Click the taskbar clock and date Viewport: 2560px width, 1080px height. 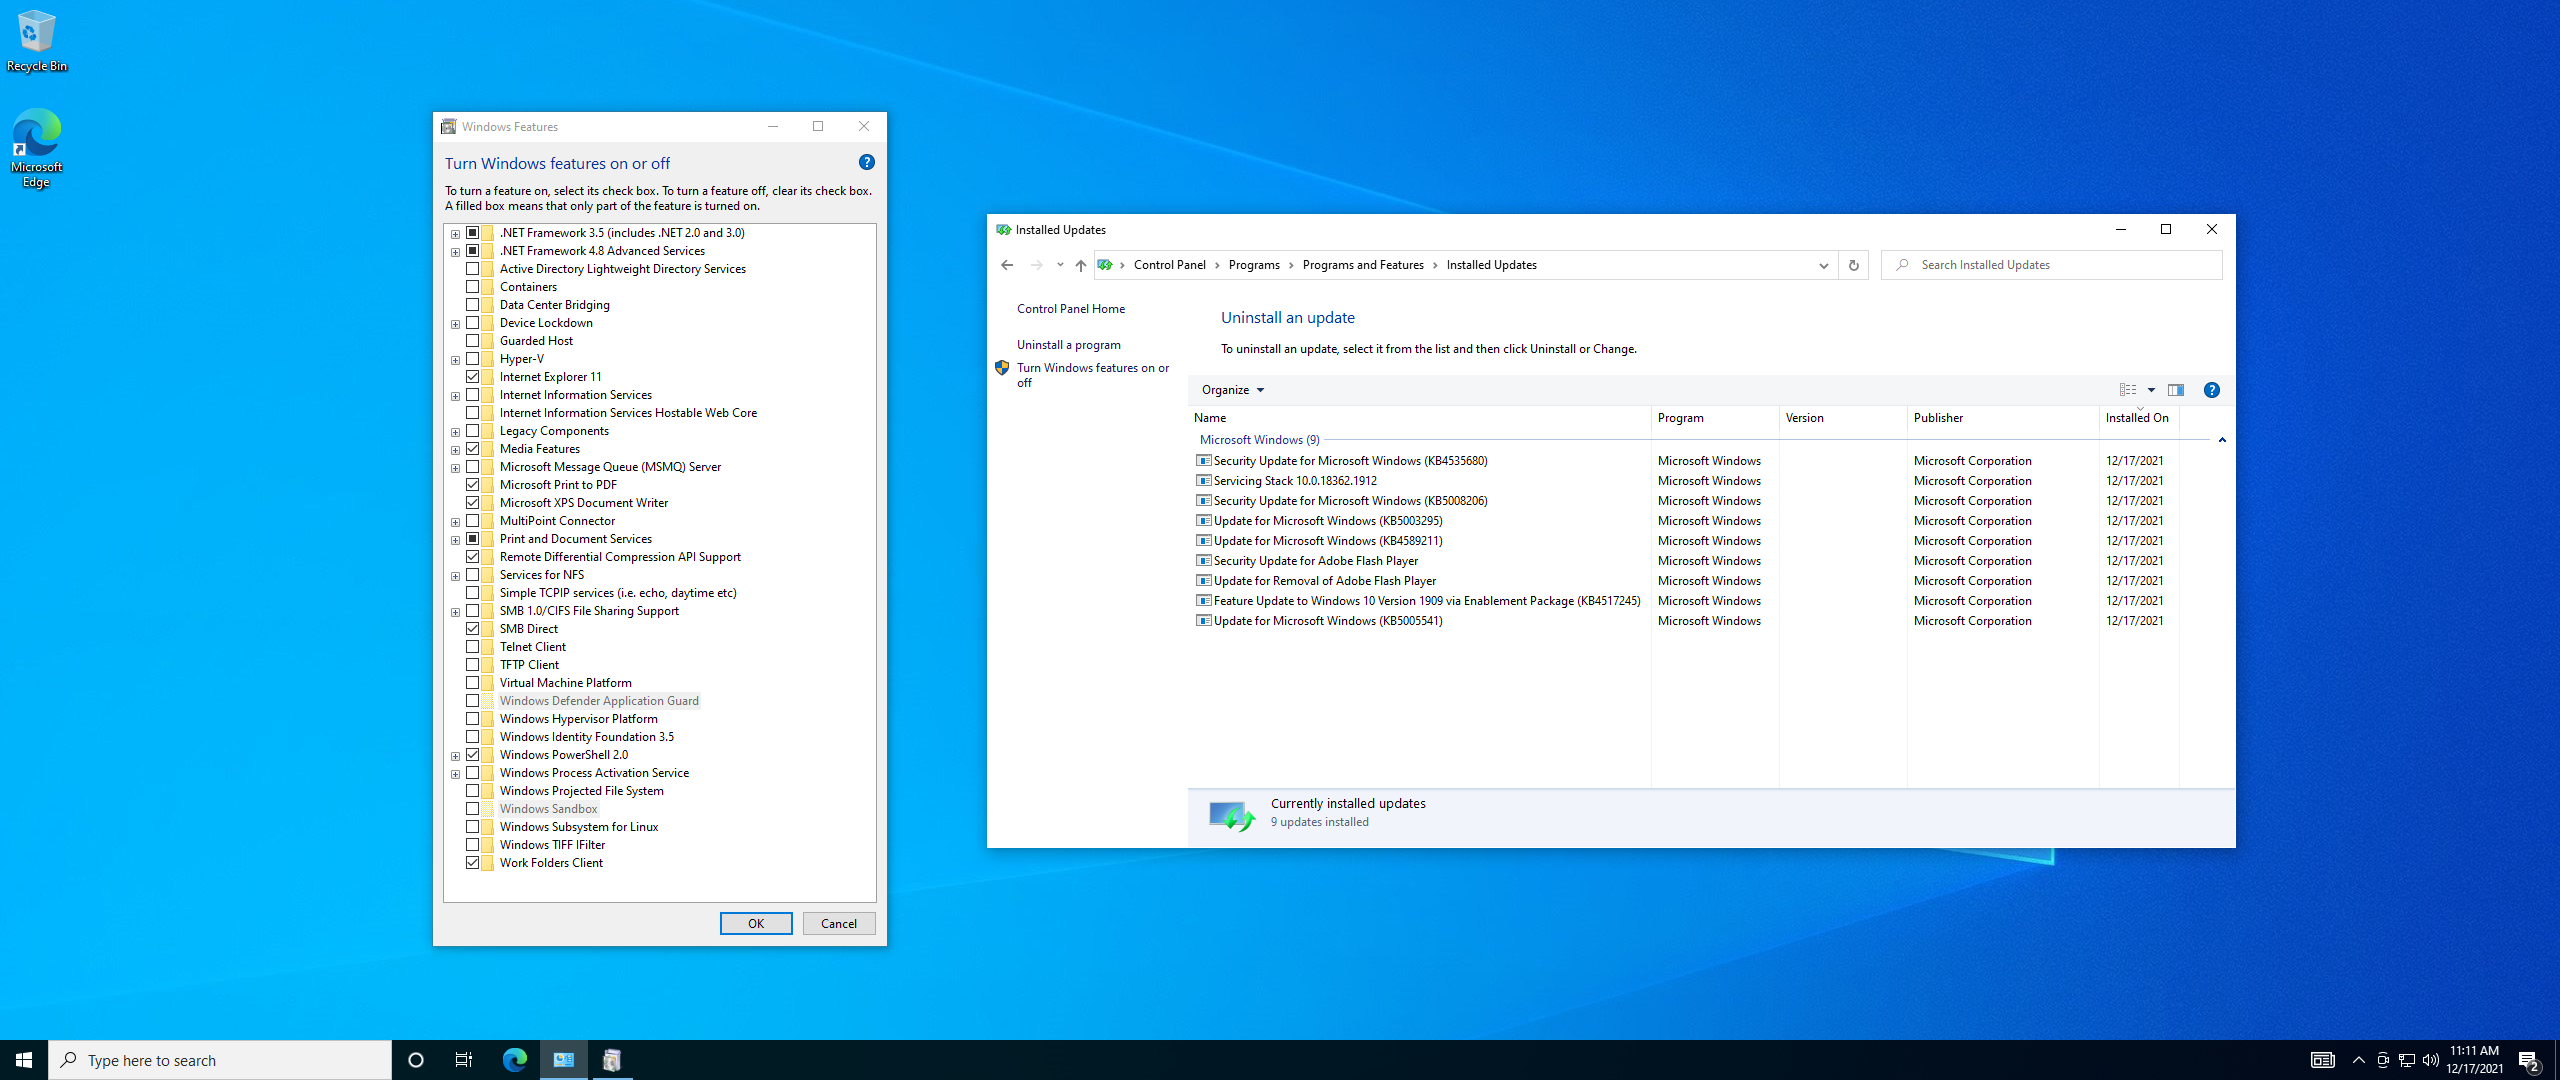coord(2475,1060)
